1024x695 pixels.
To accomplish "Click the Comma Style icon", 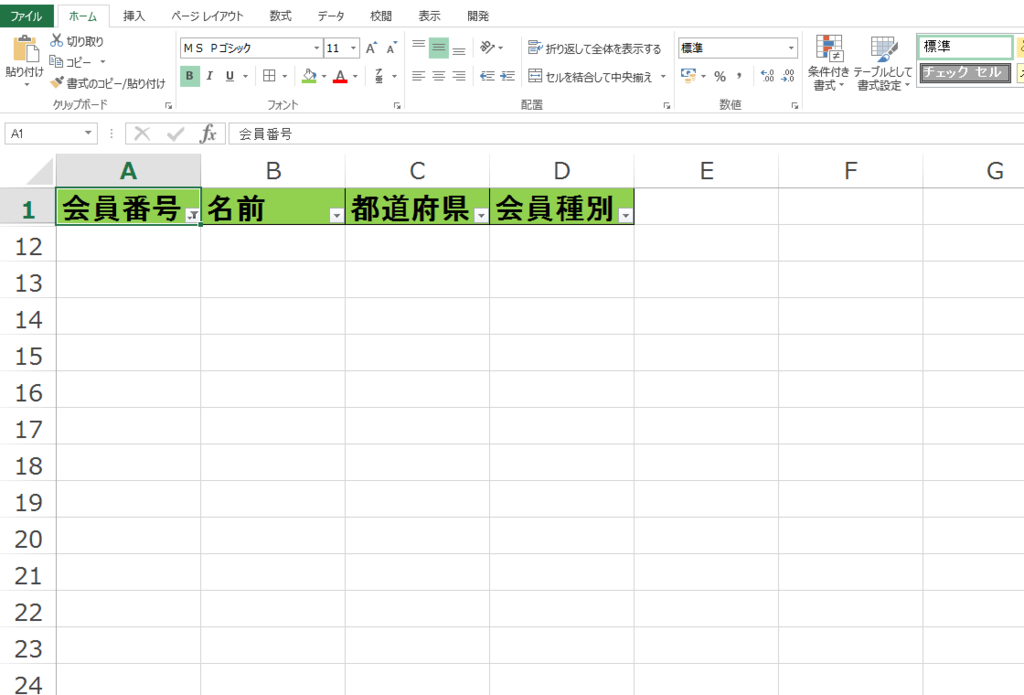I will click(x=738, y=75).
